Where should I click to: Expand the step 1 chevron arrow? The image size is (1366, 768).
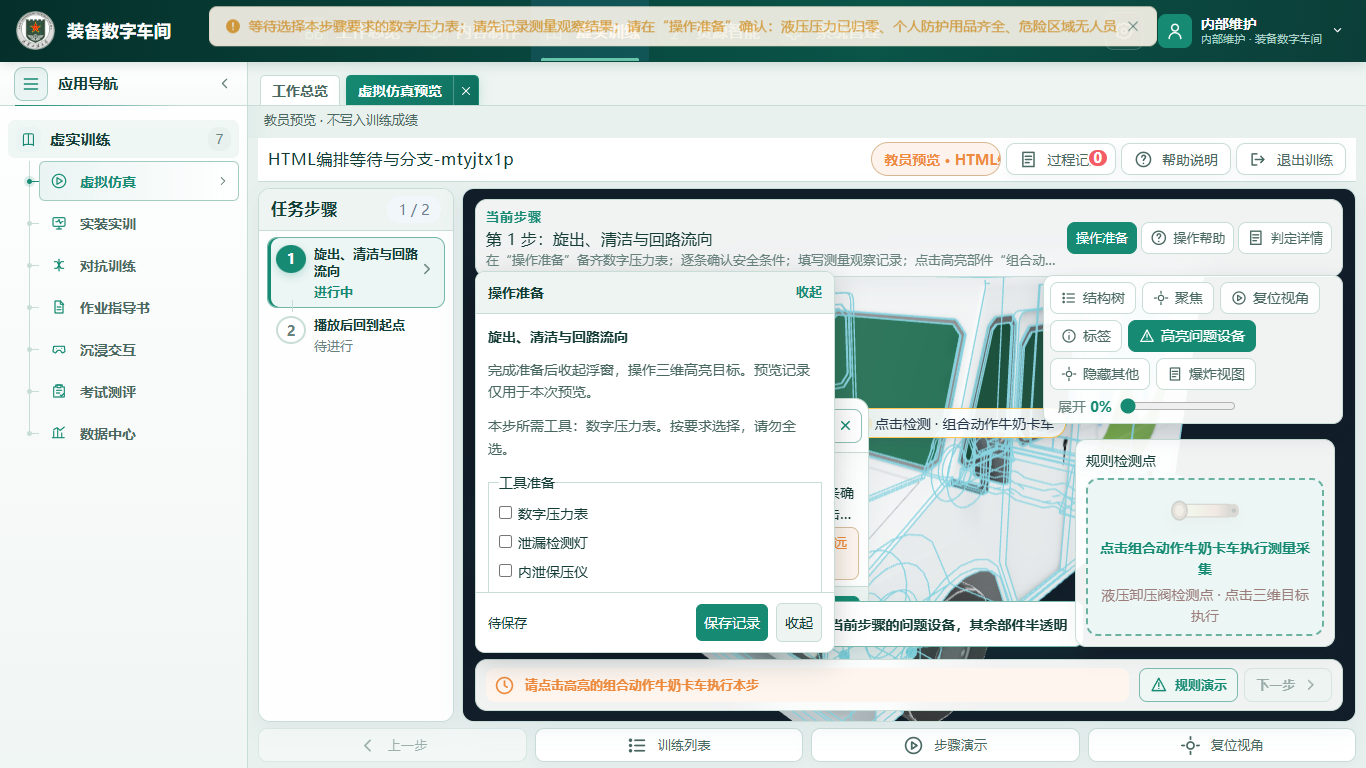pos(428,269)
